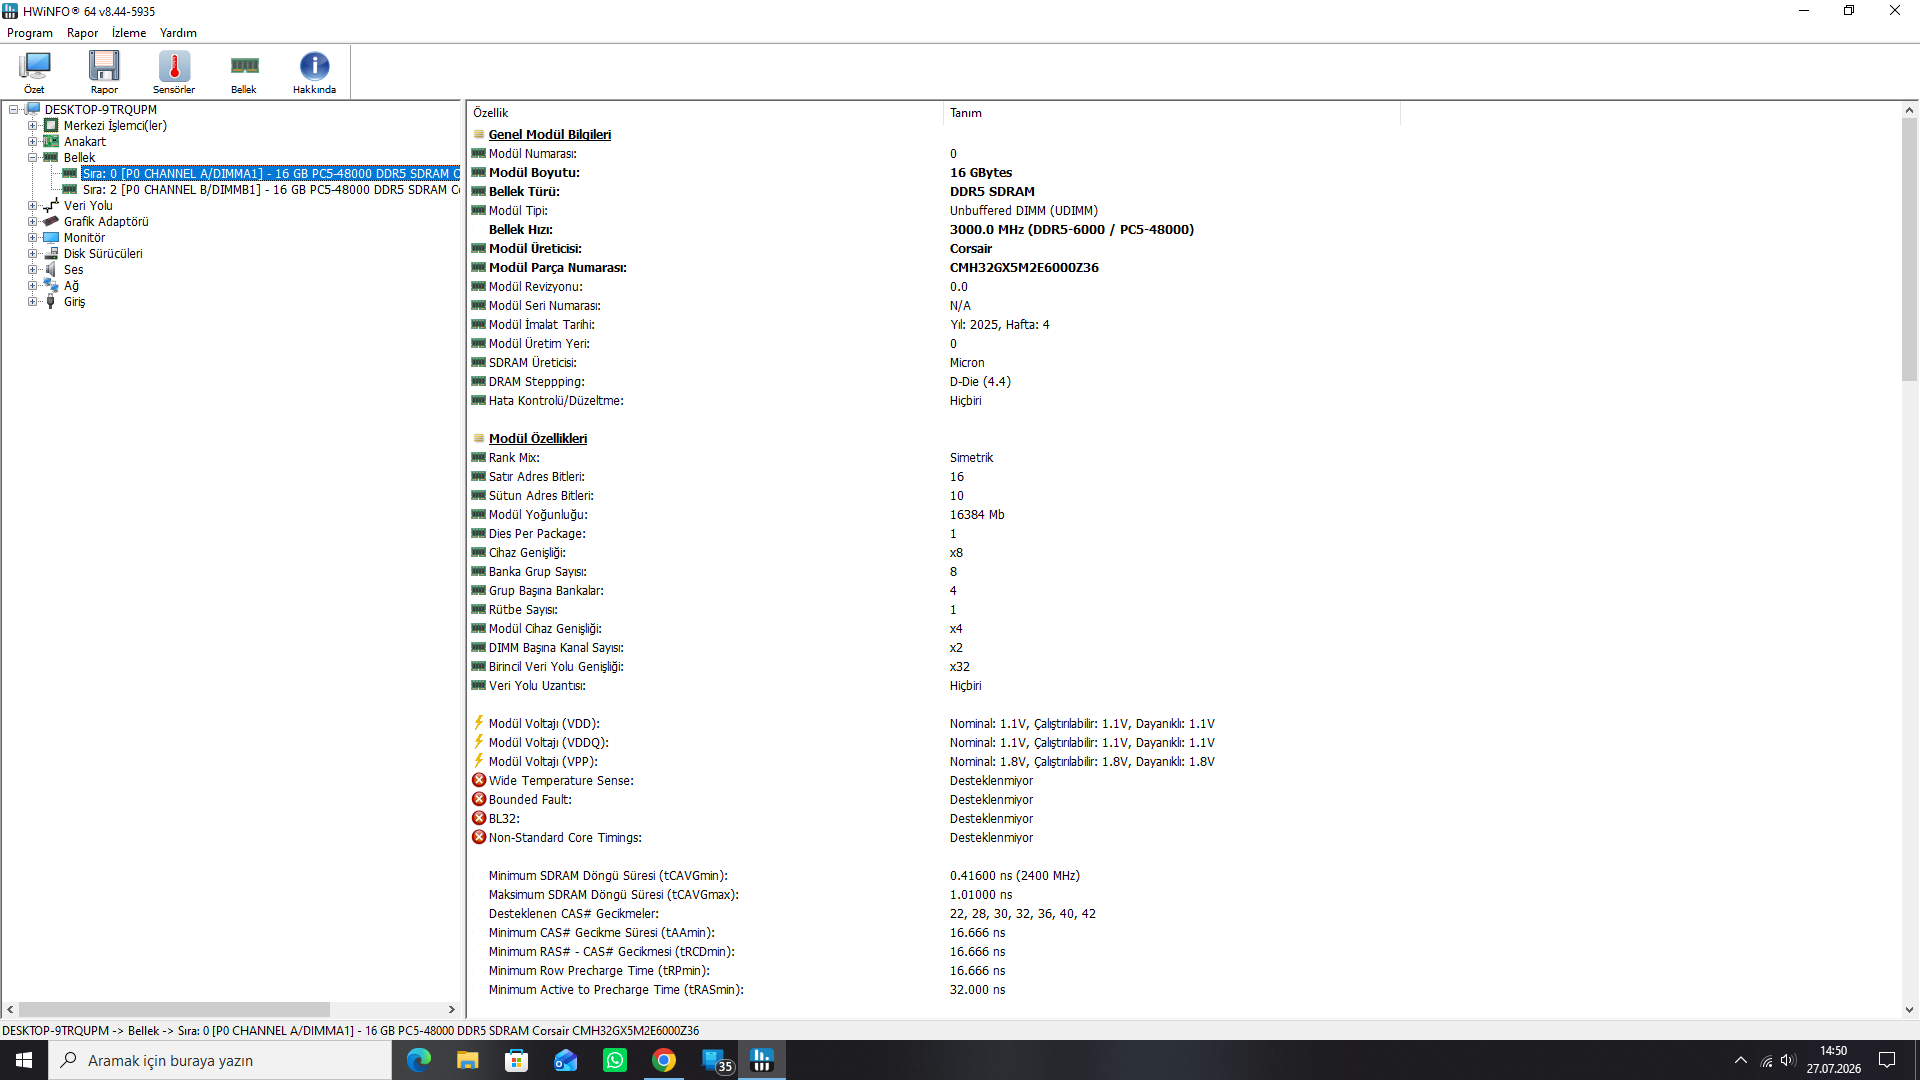Click the Bellek memory toolbar icon
The image size is (1920, 1080).
[x=244, y=72]
